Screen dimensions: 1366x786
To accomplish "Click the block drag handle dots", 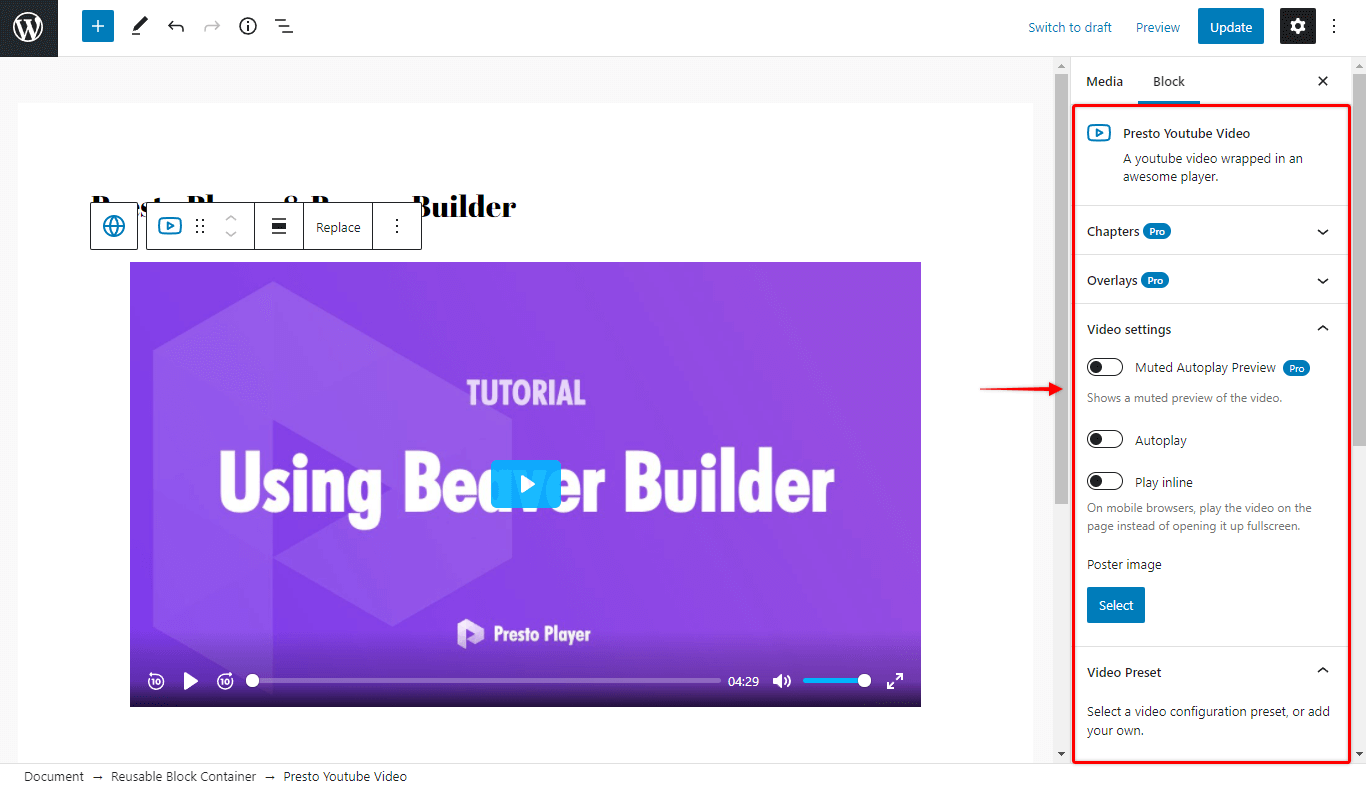I will [x=200, y=226].
